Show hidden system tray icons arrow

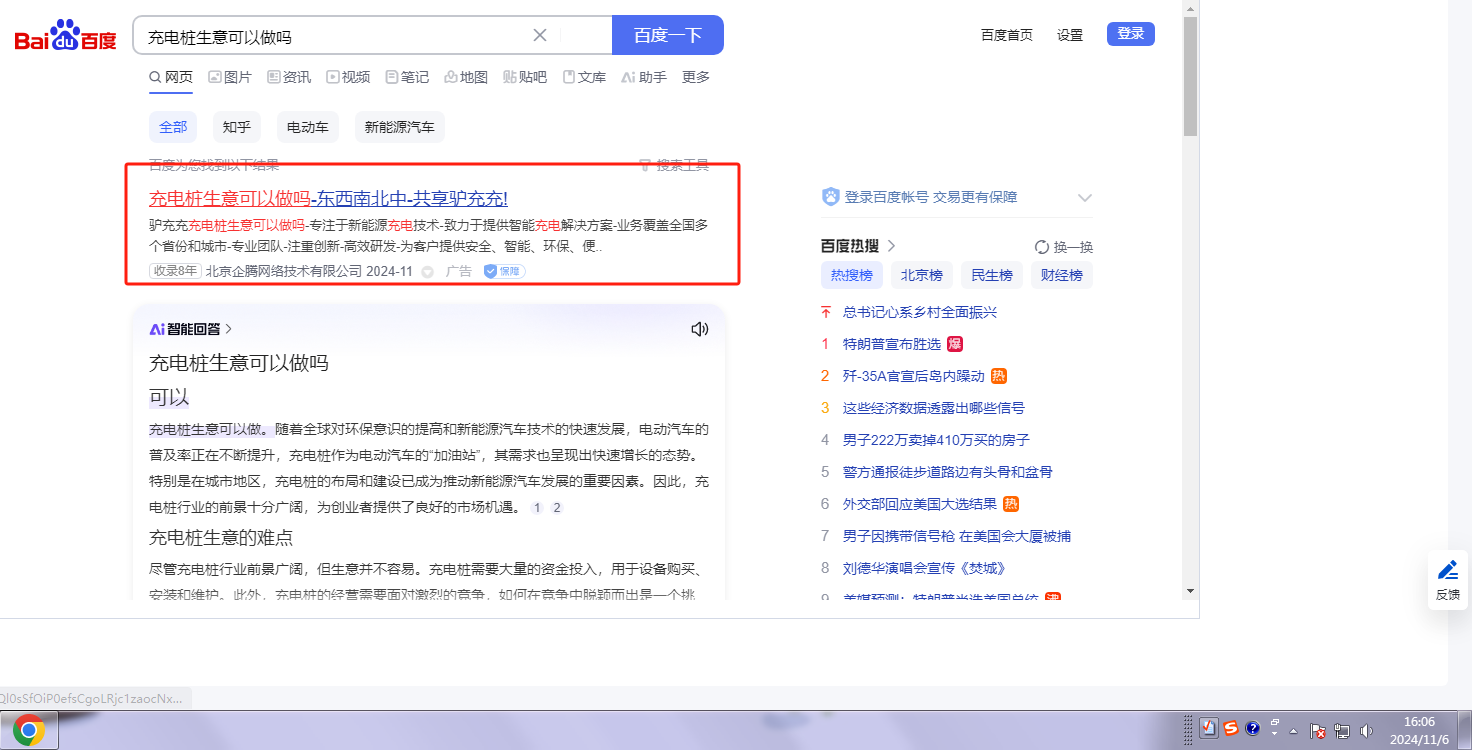[x=1294, y=731]
